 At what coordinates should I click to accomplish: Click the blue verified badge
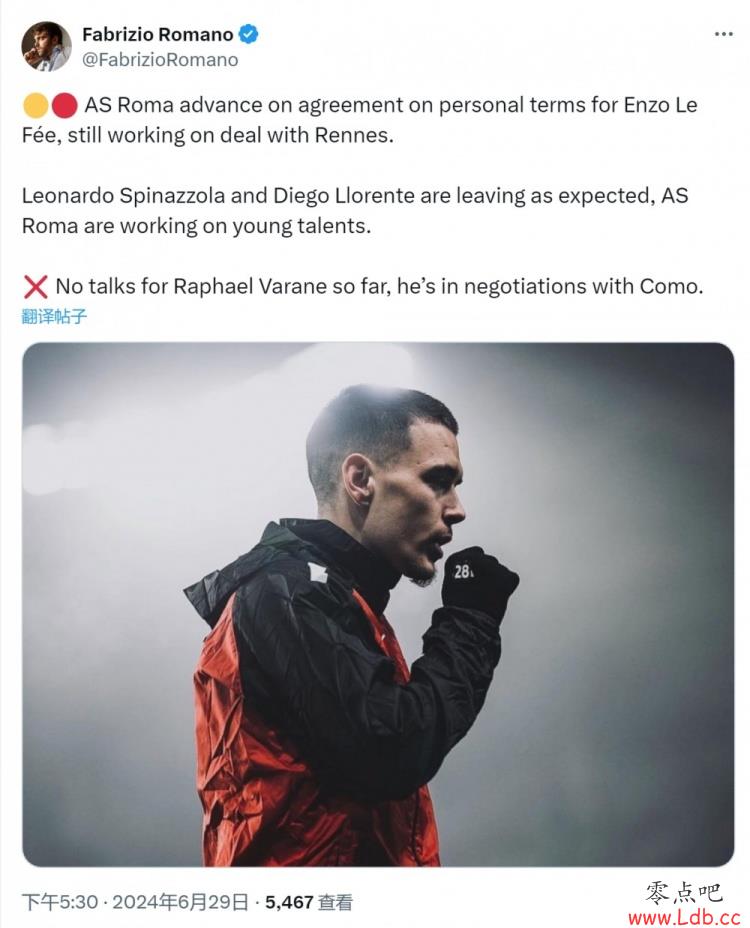(248, 34)
